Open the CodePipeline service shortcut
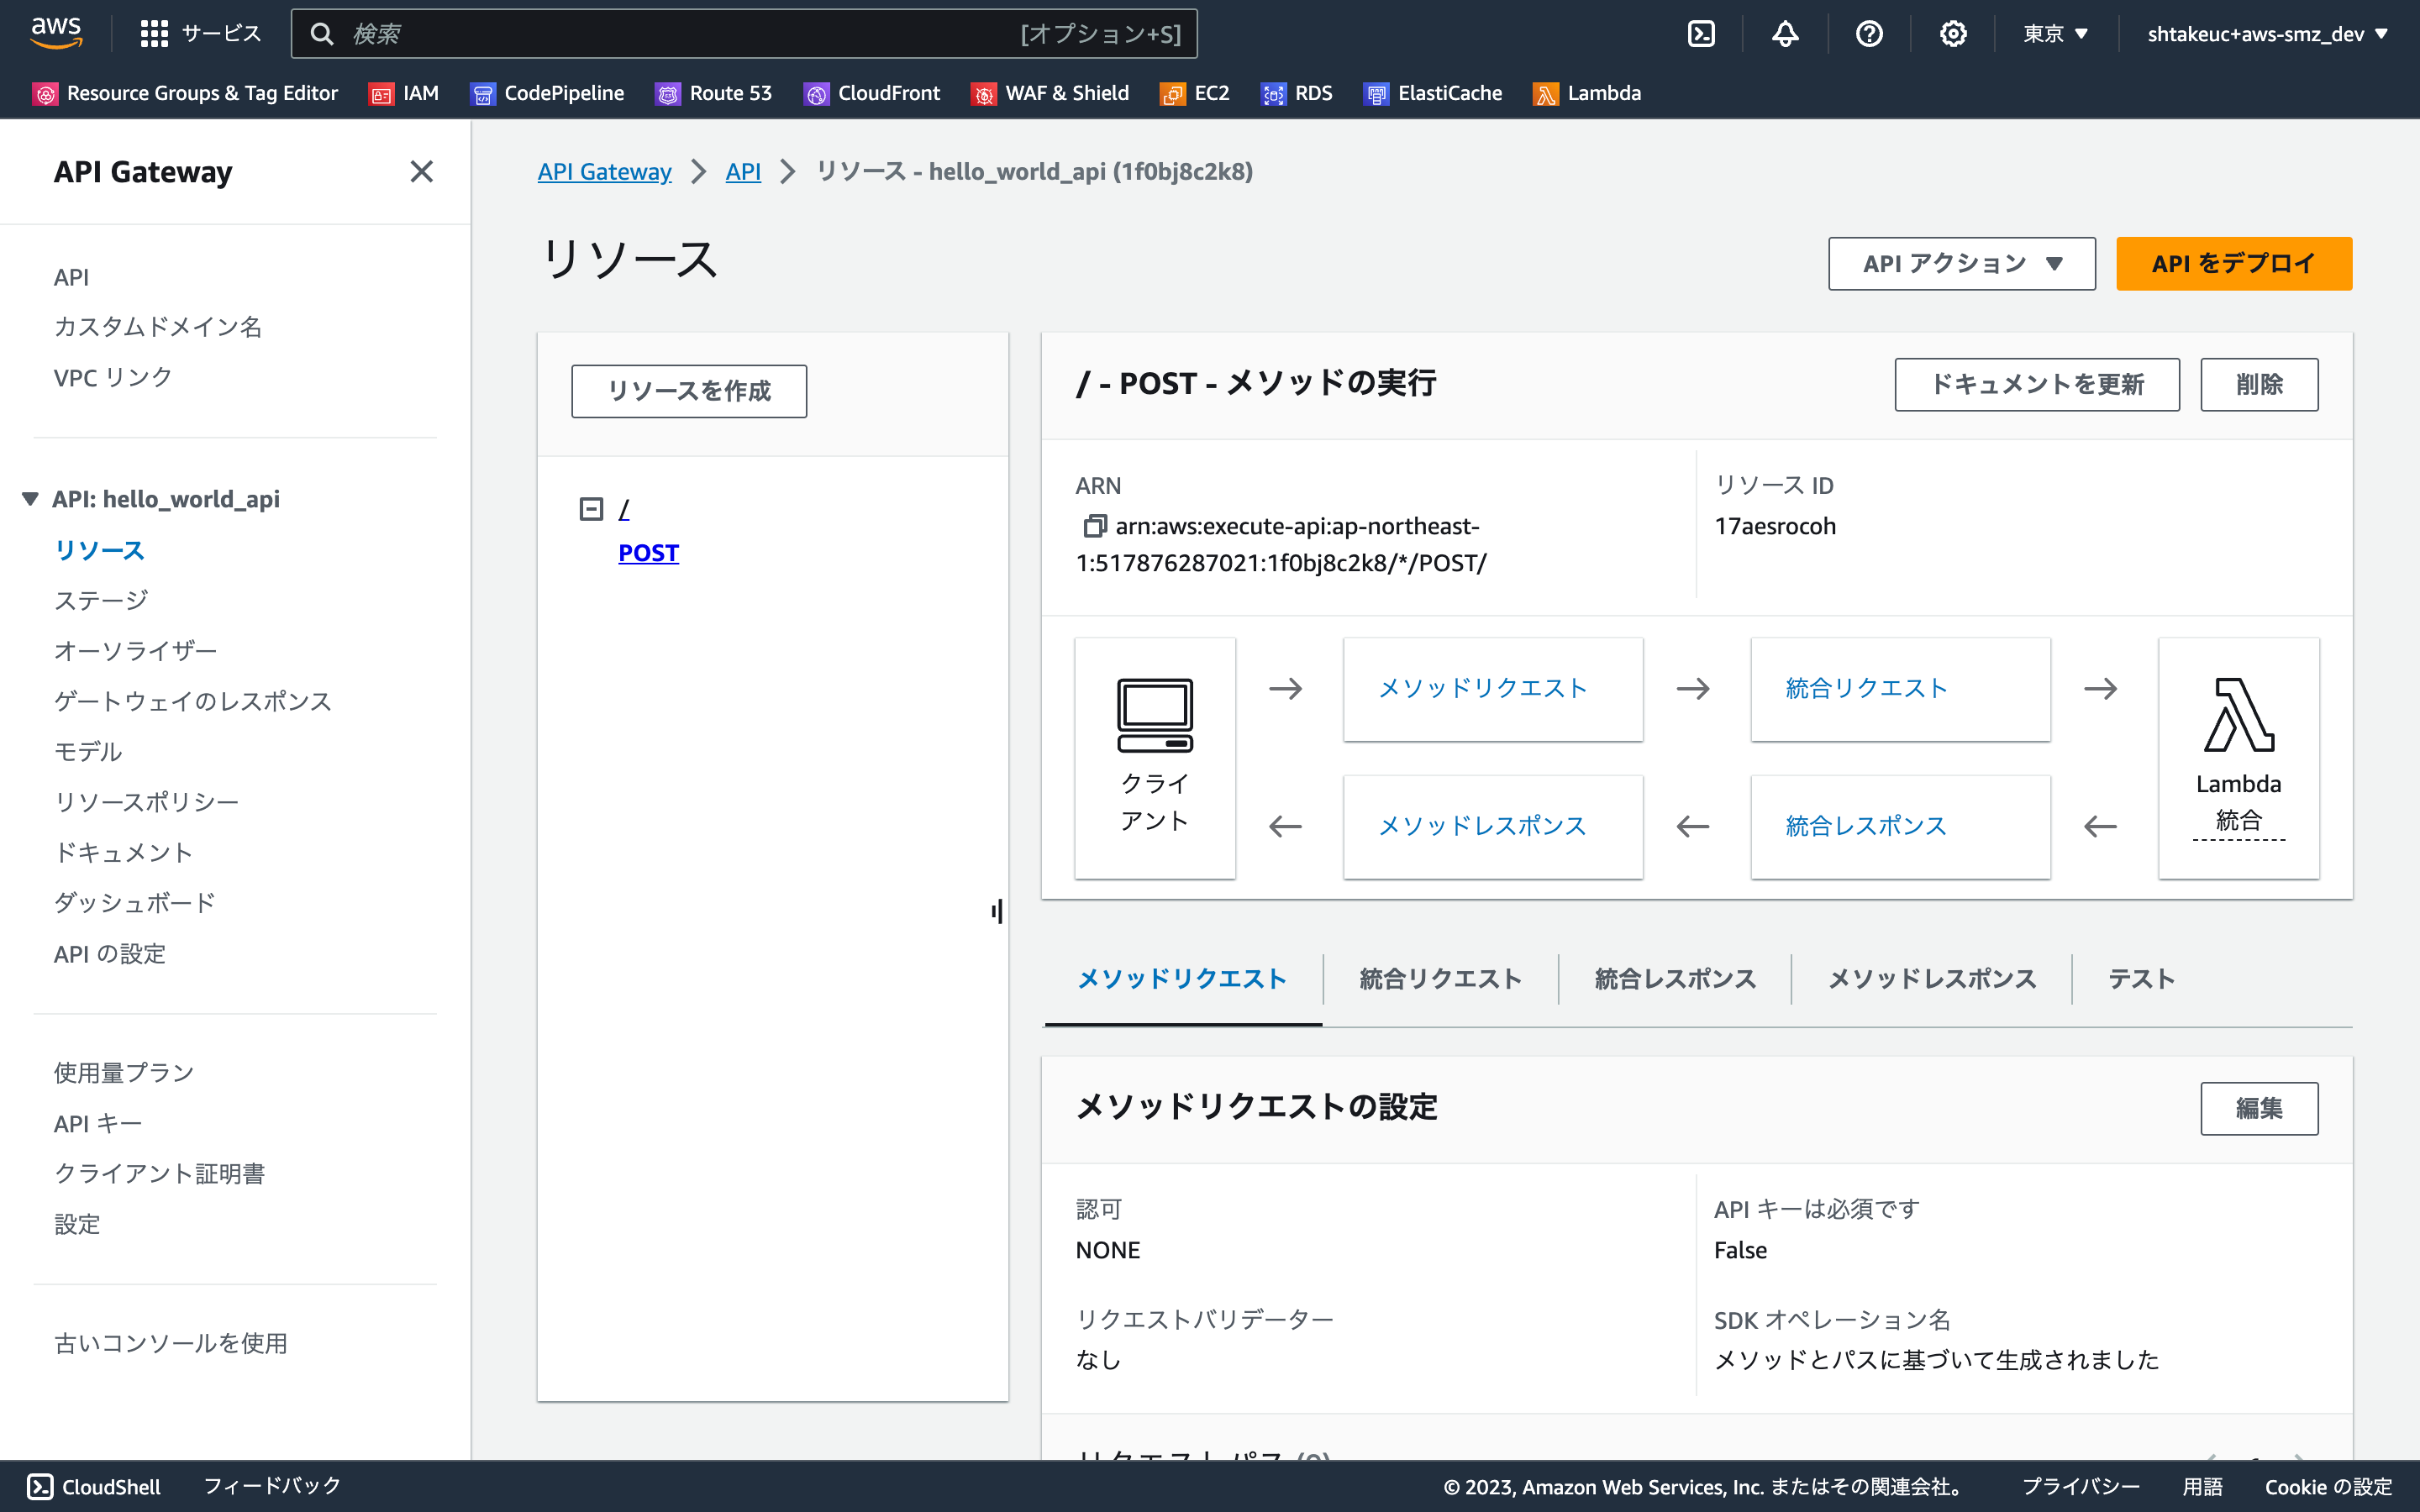Image resolution: width=2420 pixels, height=1512 pixels. pyautogui.click(x=547, y=93)
